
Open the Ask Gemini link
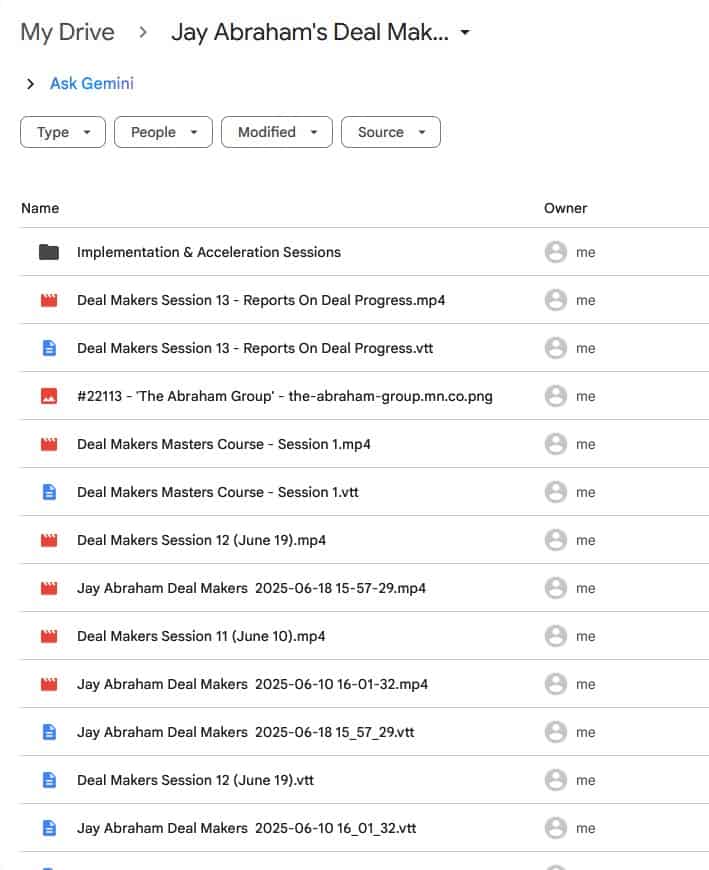[x=92, y=84]
